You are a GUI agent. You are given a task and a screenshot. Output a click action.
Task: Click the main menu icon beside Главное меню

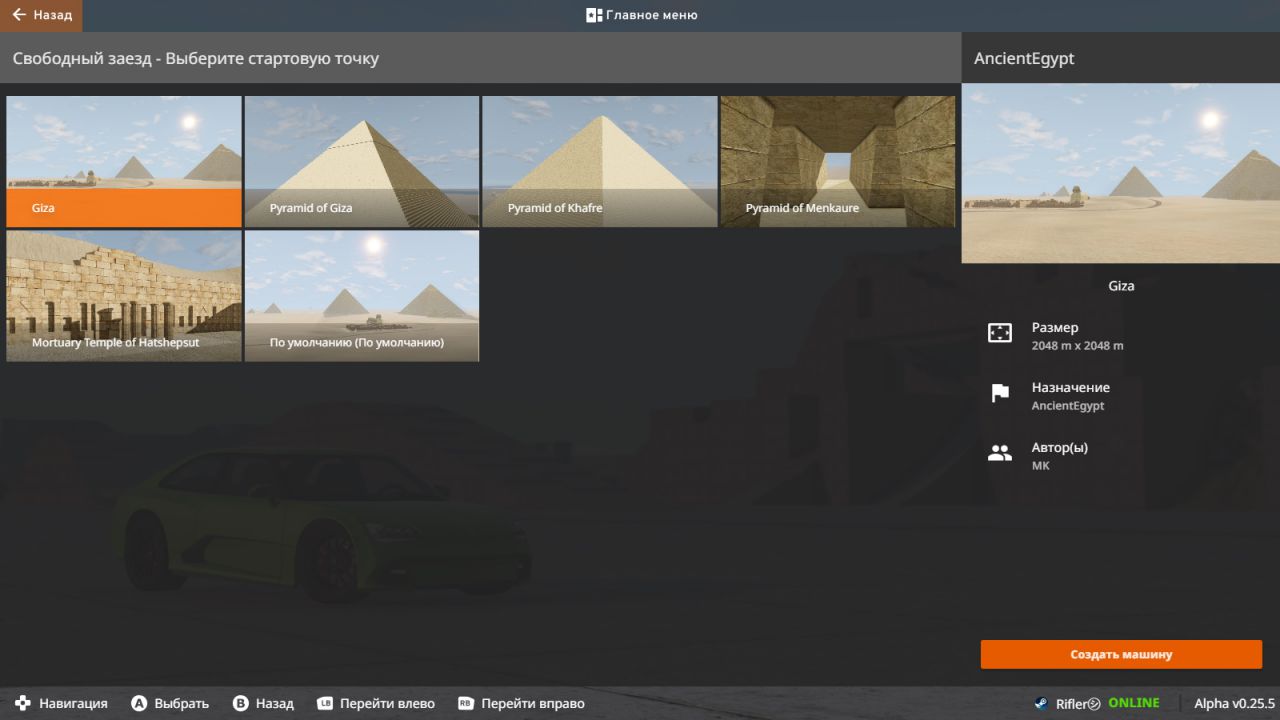coord(594,15)
